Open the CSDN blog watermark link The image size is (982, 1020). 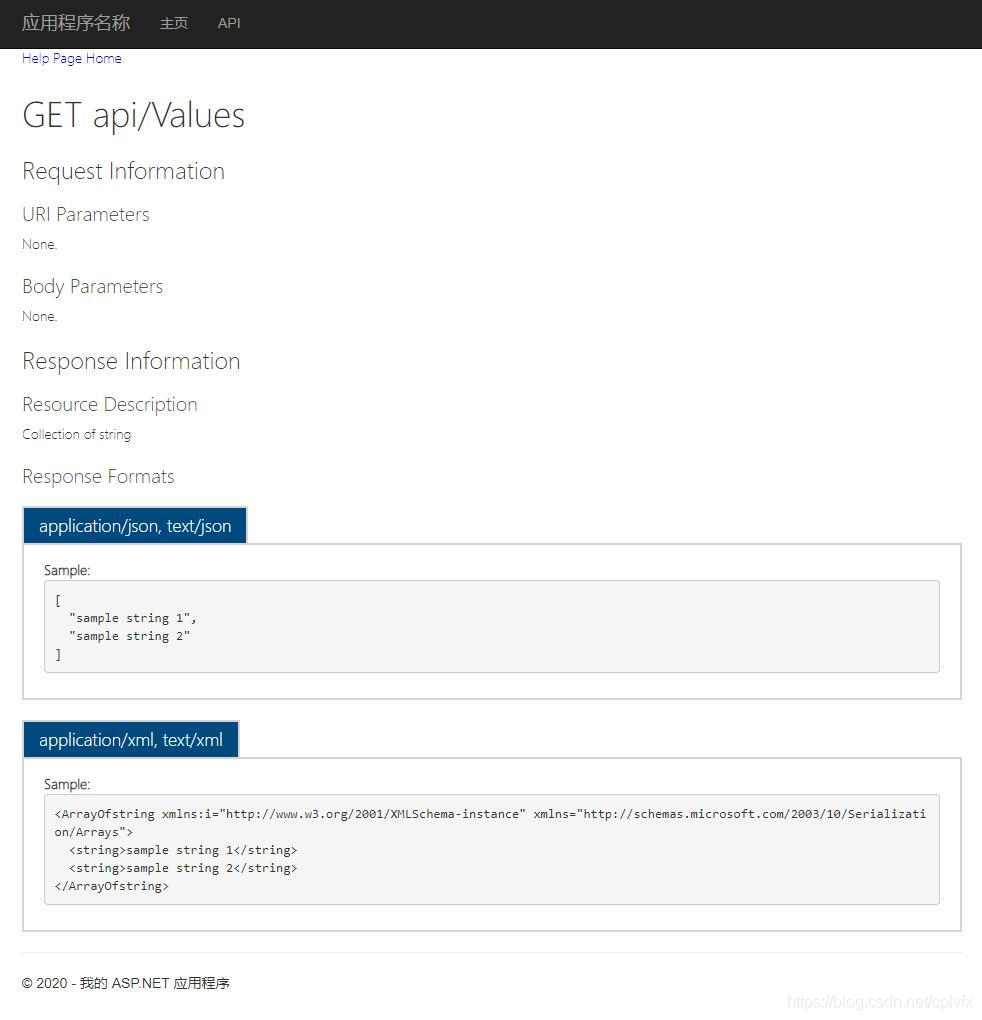pyautogui.click(x=884, y=1001)
